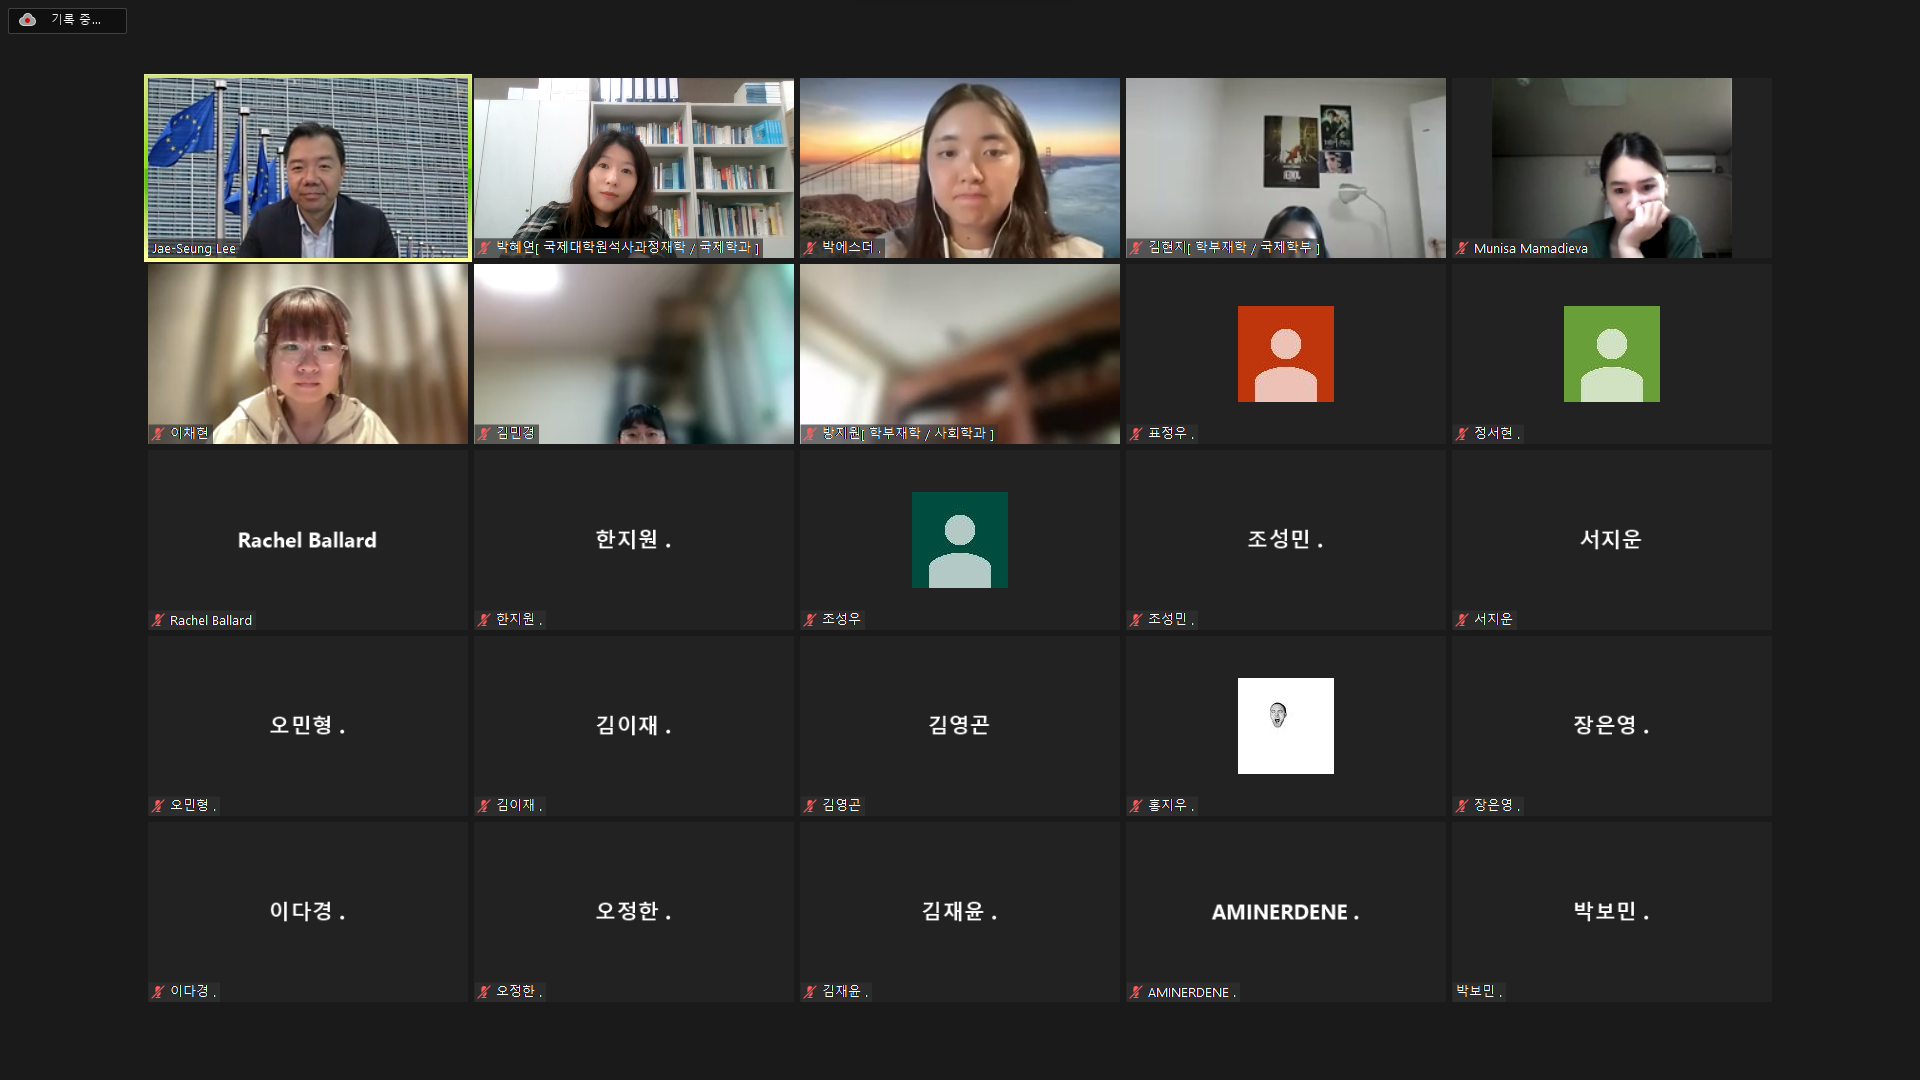Select the 서지운 participant tile

(x=1611, y=540)
